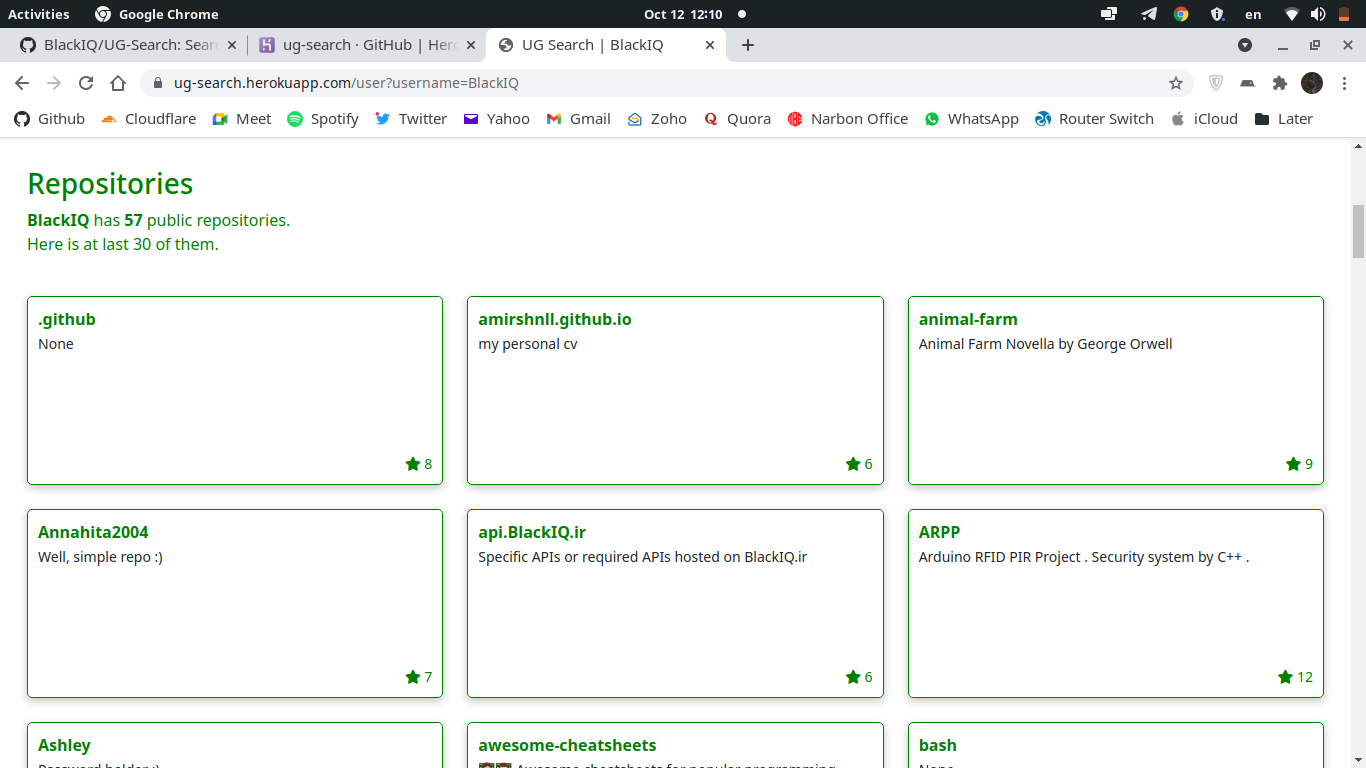Open the en keyboard layout indicator
The height and width of the screenshot is (768, 1366).
point(1253,14)
